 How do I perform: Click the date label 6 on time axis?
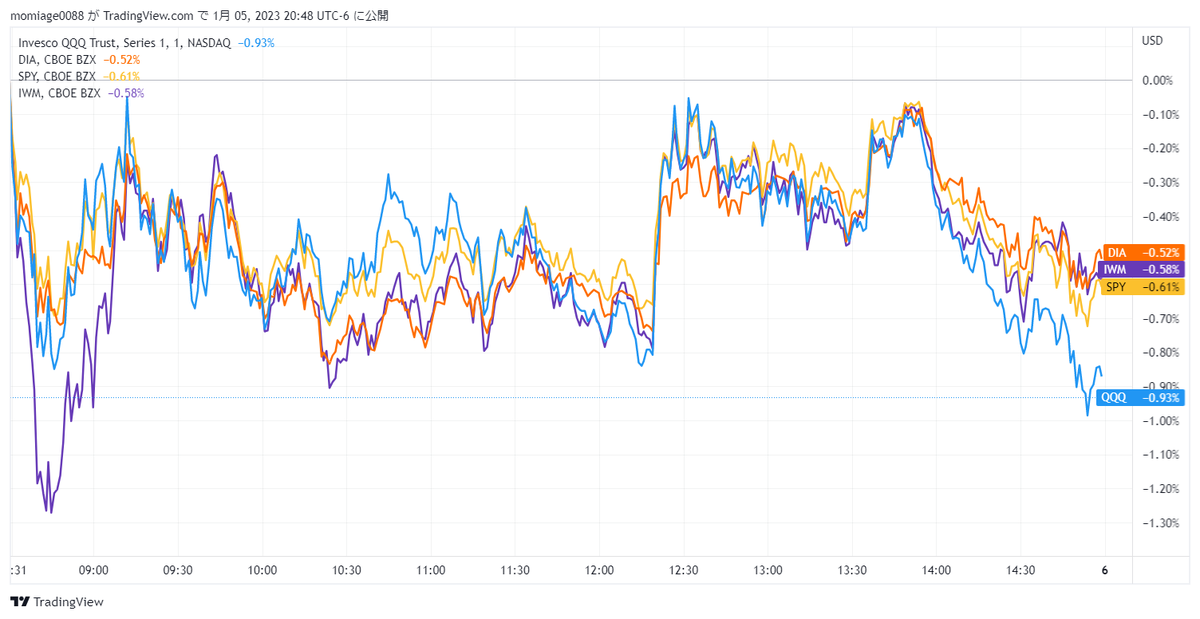[x=1105, y=570]
